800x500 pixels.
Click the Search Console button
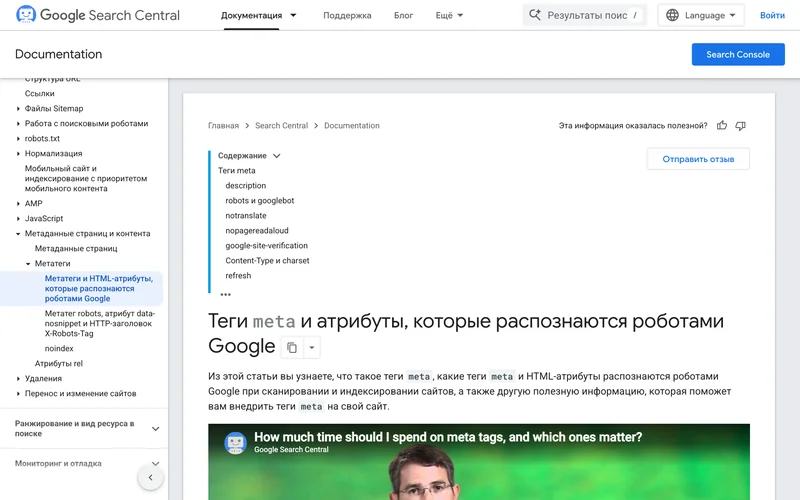pos(738,54)
